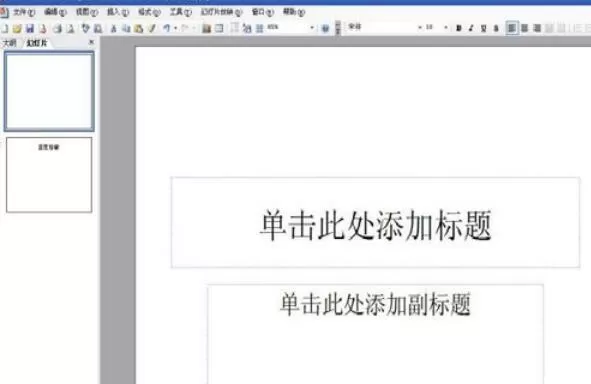The height and width of the screenshot is (384, 591).
Task: Click the PowerPoint icon left of 文件
Action: click(4, 12)
